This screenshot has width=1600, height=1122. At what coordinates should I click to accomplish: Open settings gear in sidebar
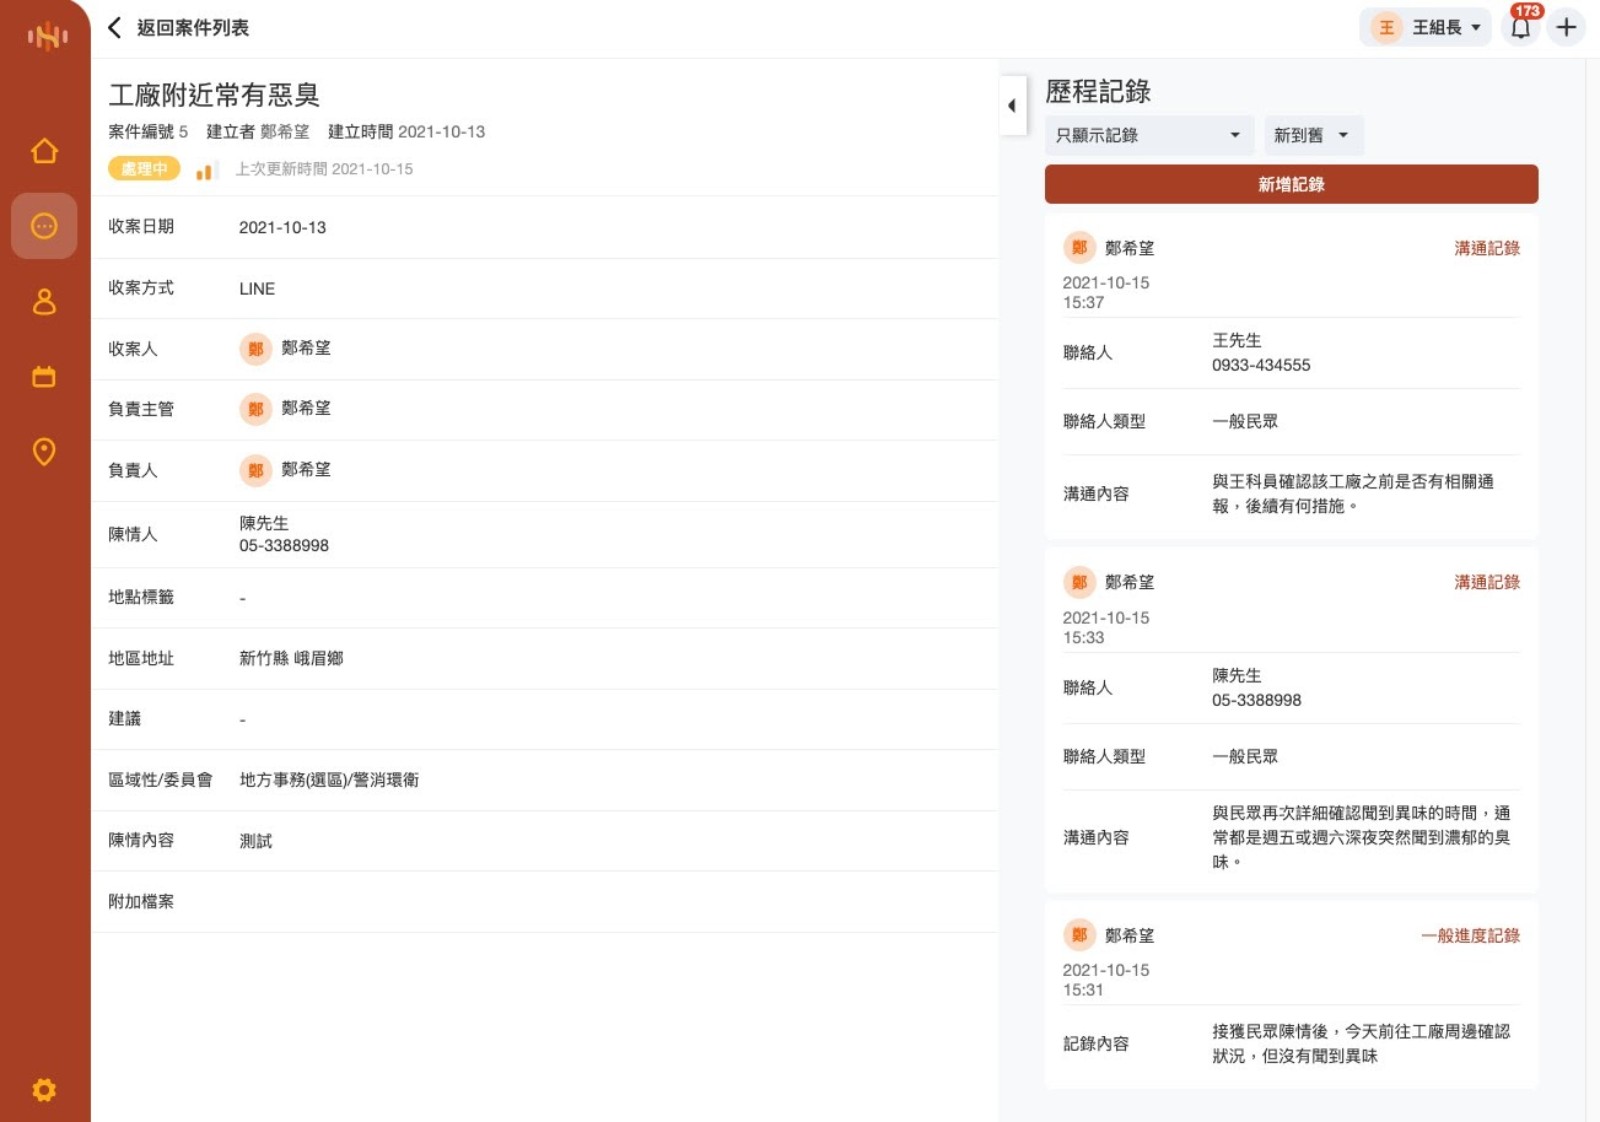tap(44, 1089)
